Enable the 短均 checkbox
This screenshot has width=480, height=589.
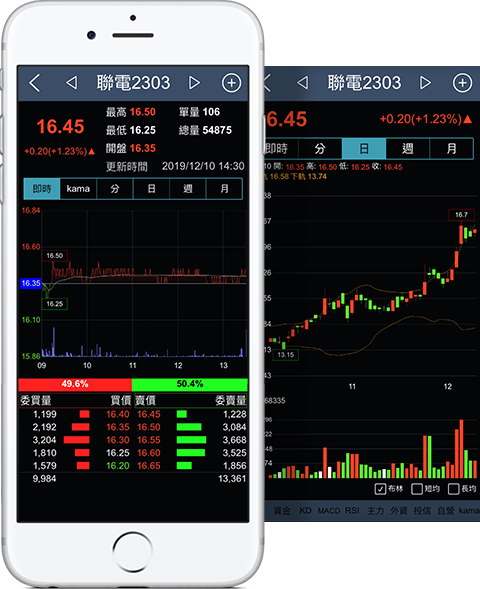(417, 489)
